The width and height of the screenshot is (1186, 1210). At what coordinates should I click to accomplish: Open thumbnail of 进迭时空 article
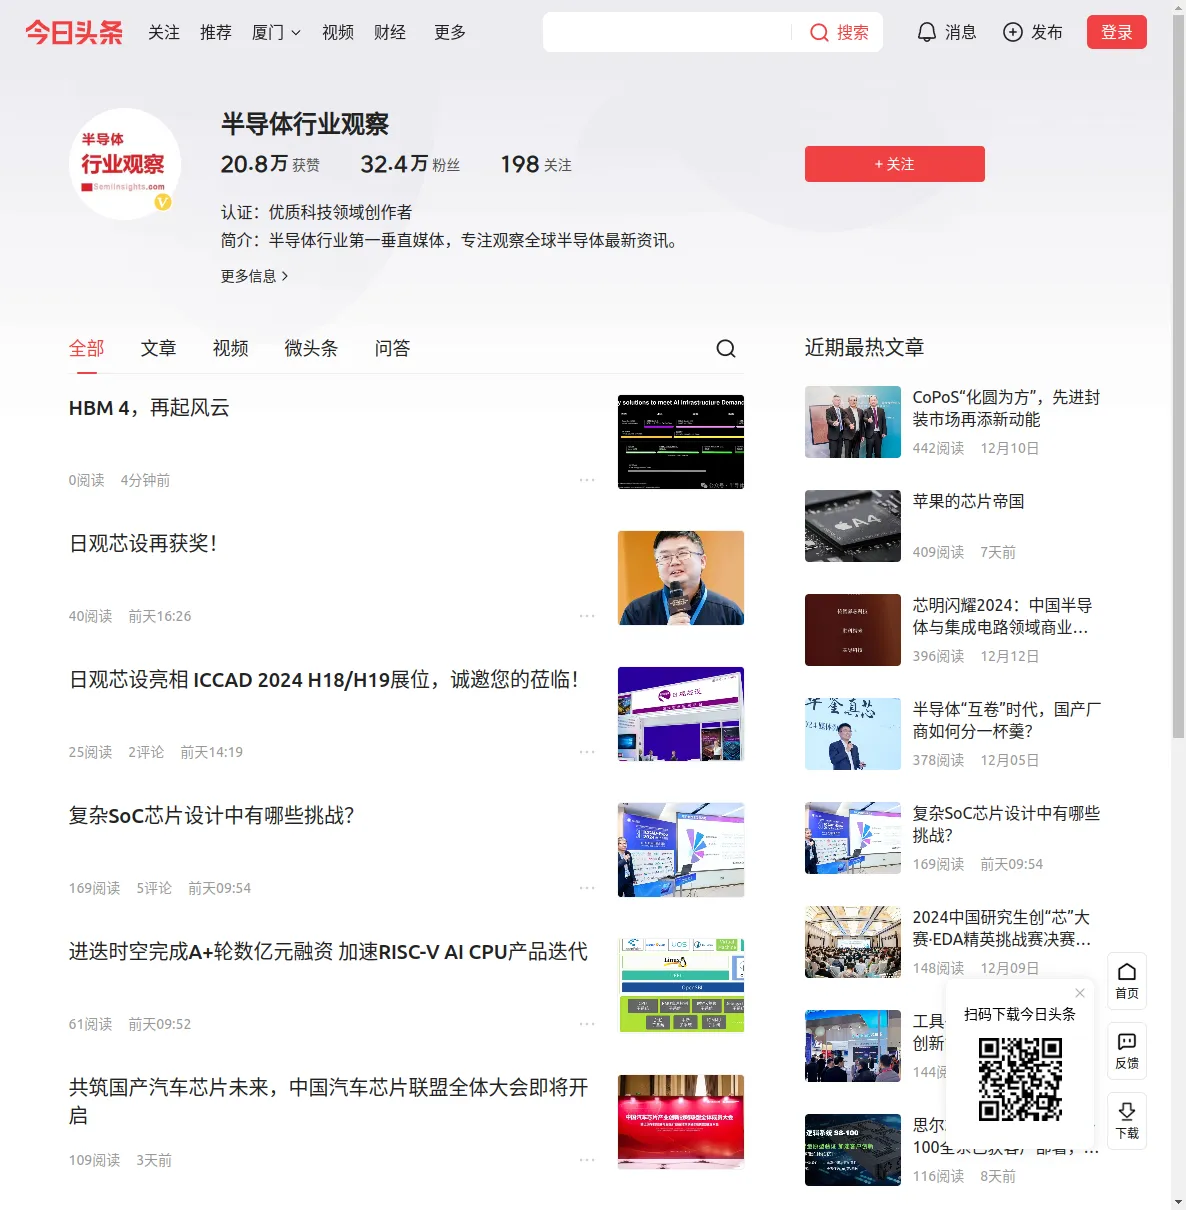[681, 986]
